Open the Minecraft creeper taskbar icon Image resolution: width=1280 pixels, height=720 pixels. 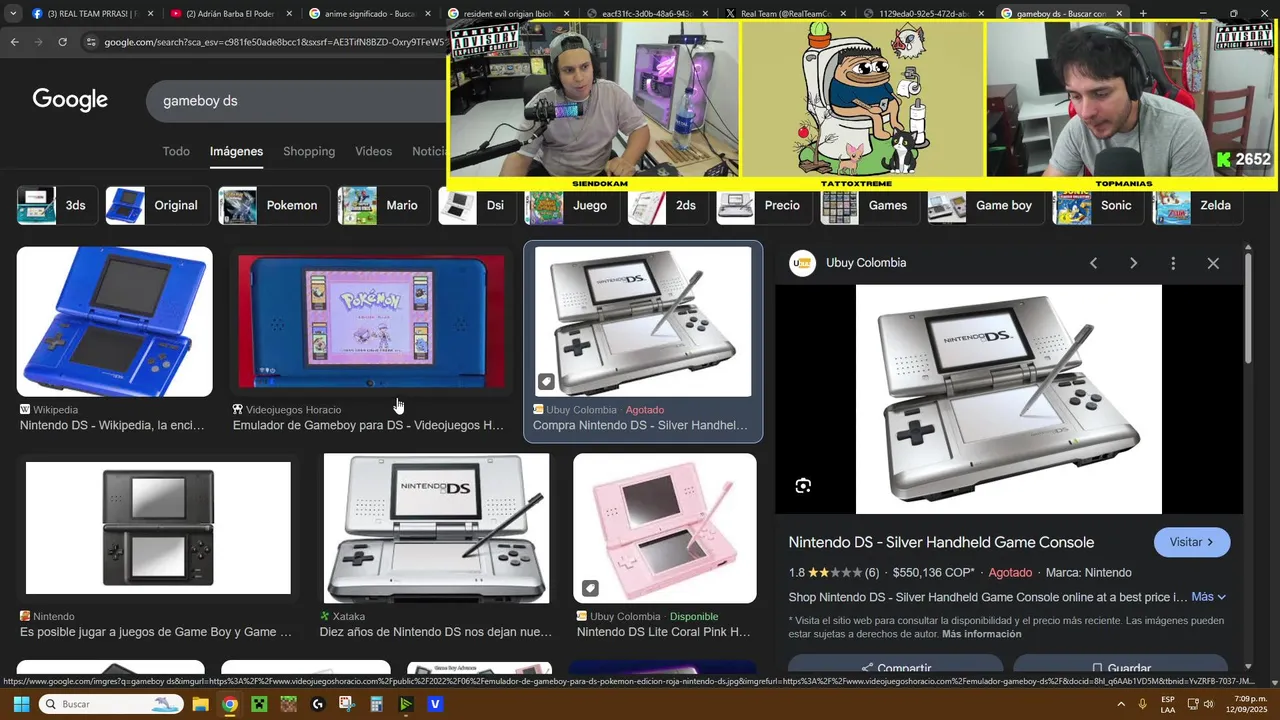click(x=259, y=704)
